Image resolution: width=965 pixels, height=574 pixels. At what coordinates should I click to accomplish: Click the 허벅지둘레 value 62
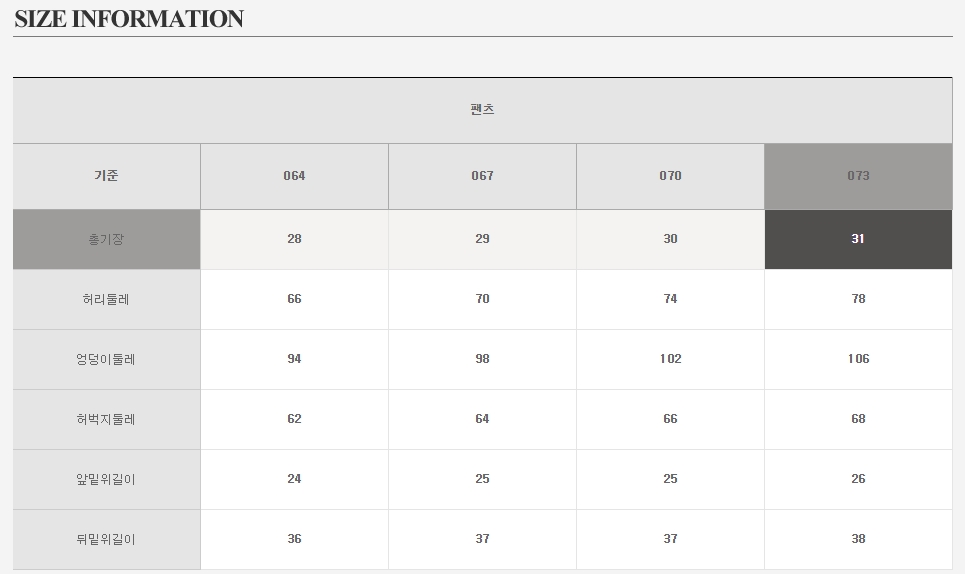[294, 419]
